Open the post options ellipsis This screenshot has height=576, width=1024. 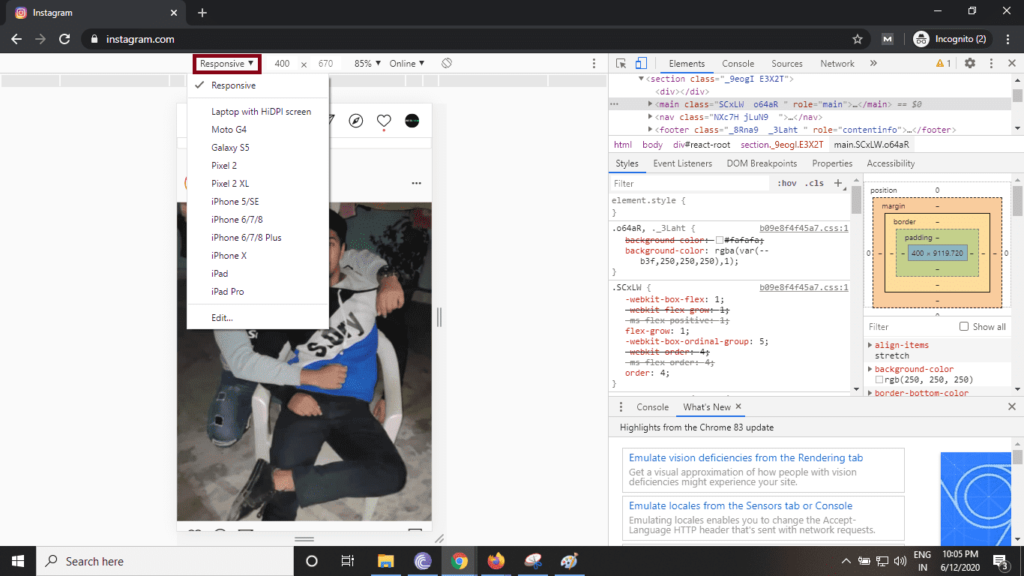tap(417, 184)
